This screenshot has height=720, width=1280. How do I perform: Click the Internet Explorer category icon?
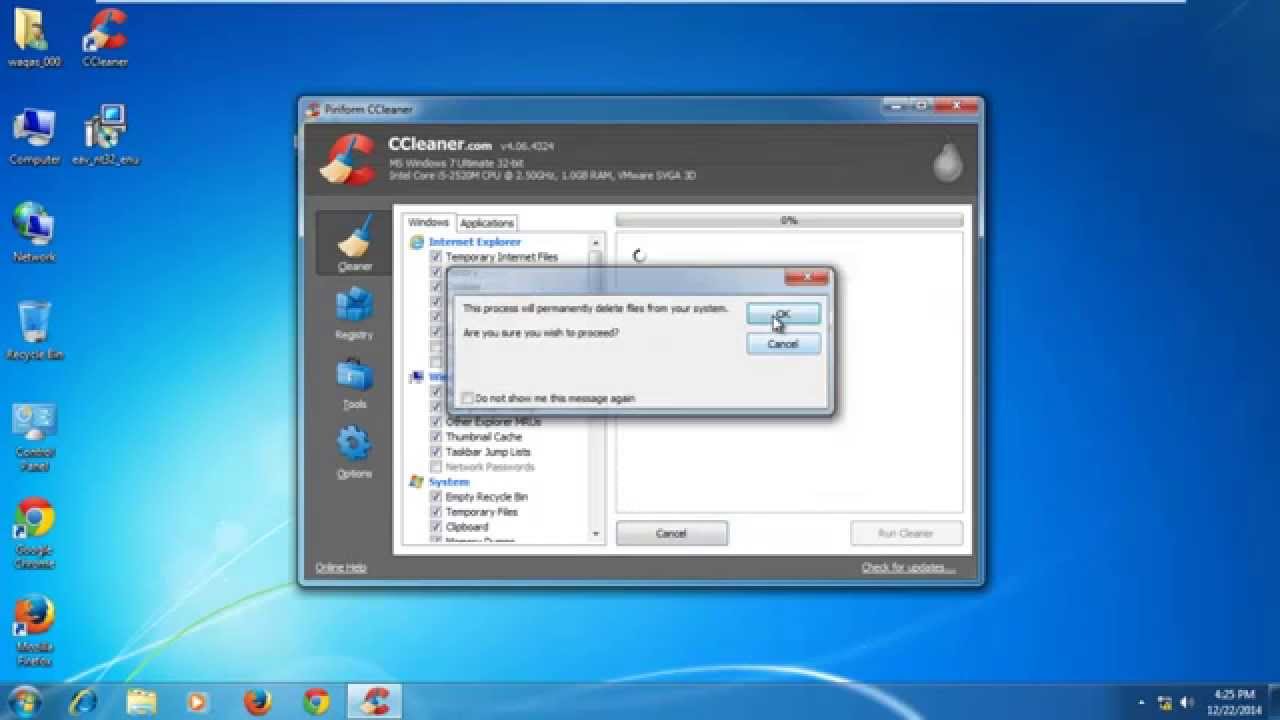click(x=417, y=242)
